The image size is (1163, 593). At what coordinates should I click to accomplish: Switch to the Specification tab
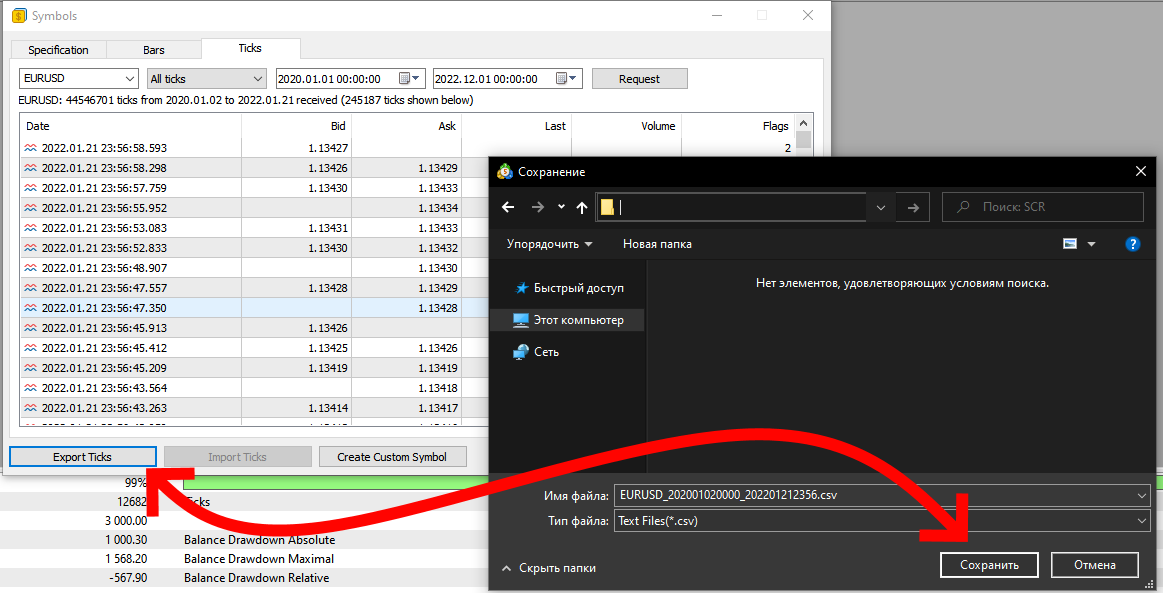click(x=58, y=50)
